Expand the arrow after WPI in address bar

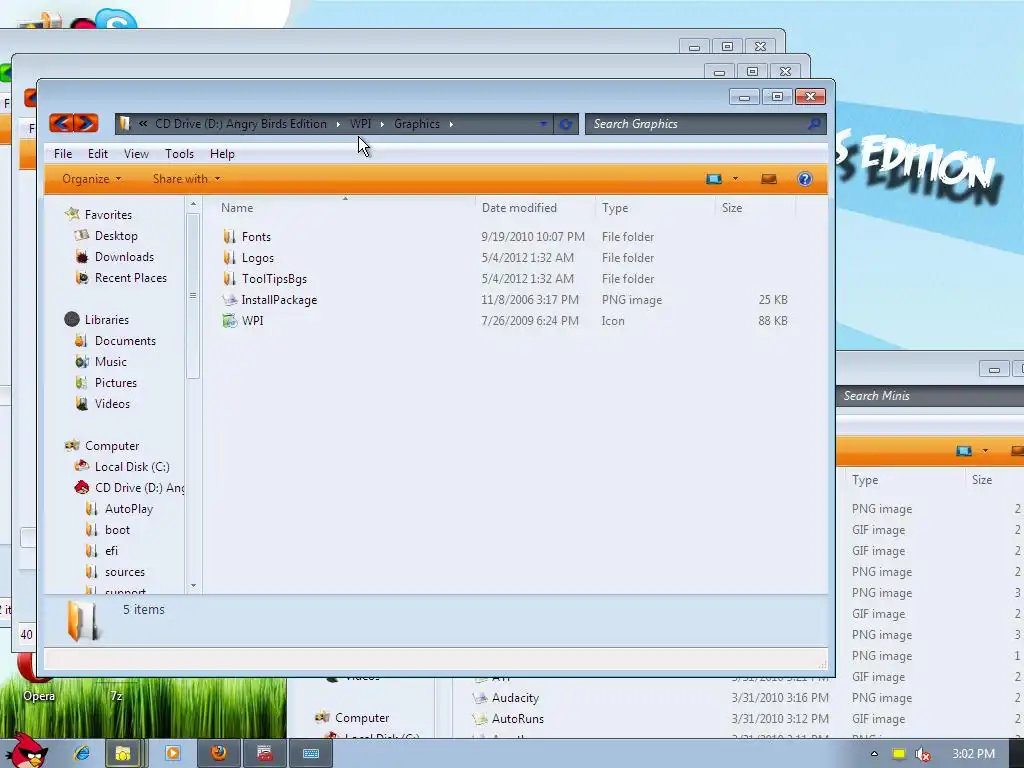click(x=382, y=124)
